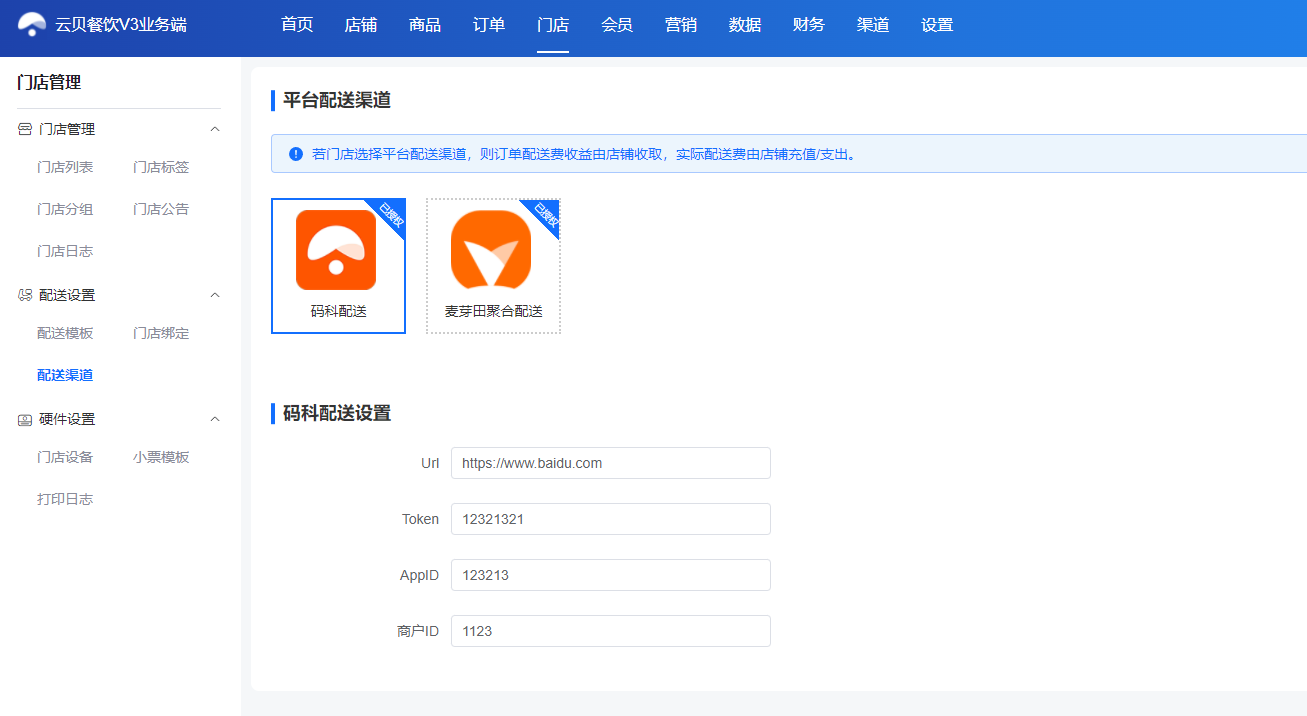
Task: Click the 配送设置 delivery icon in the sidebar
Action: tap(25, 296)
